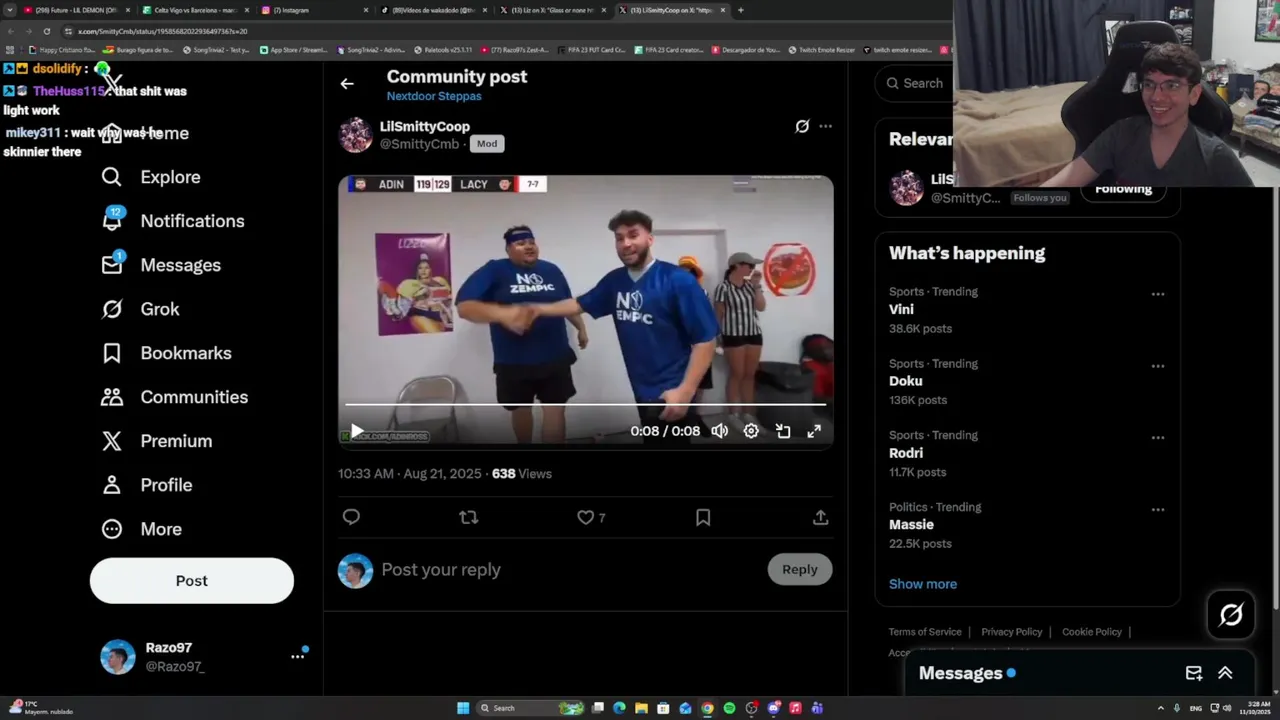Image resolution: width=1280 pixels, height=720 pixels.
Task: Click Following button in Relevant people
Action: [1123, 189]
